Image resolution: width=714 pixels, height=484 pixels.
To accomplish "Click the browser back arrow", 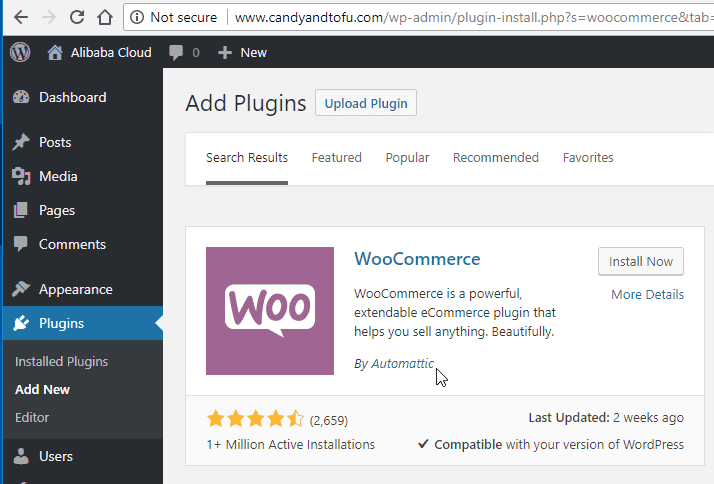I will click(x=21, y=17).
